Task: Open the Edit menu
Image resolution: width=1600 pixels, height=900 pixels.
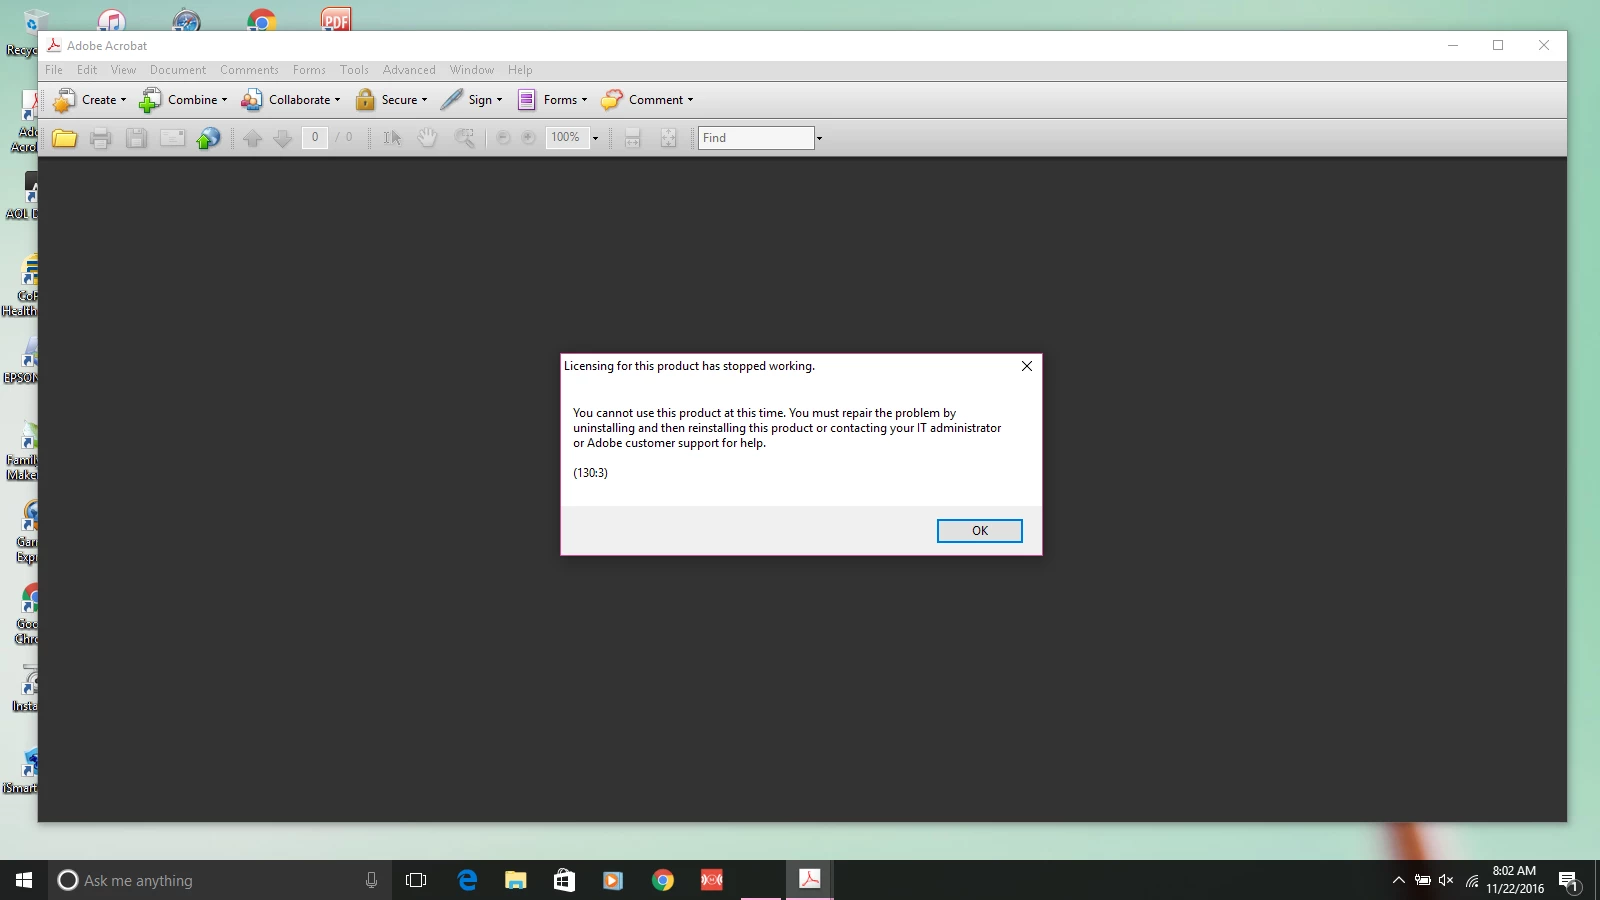Action: [87, 70]
